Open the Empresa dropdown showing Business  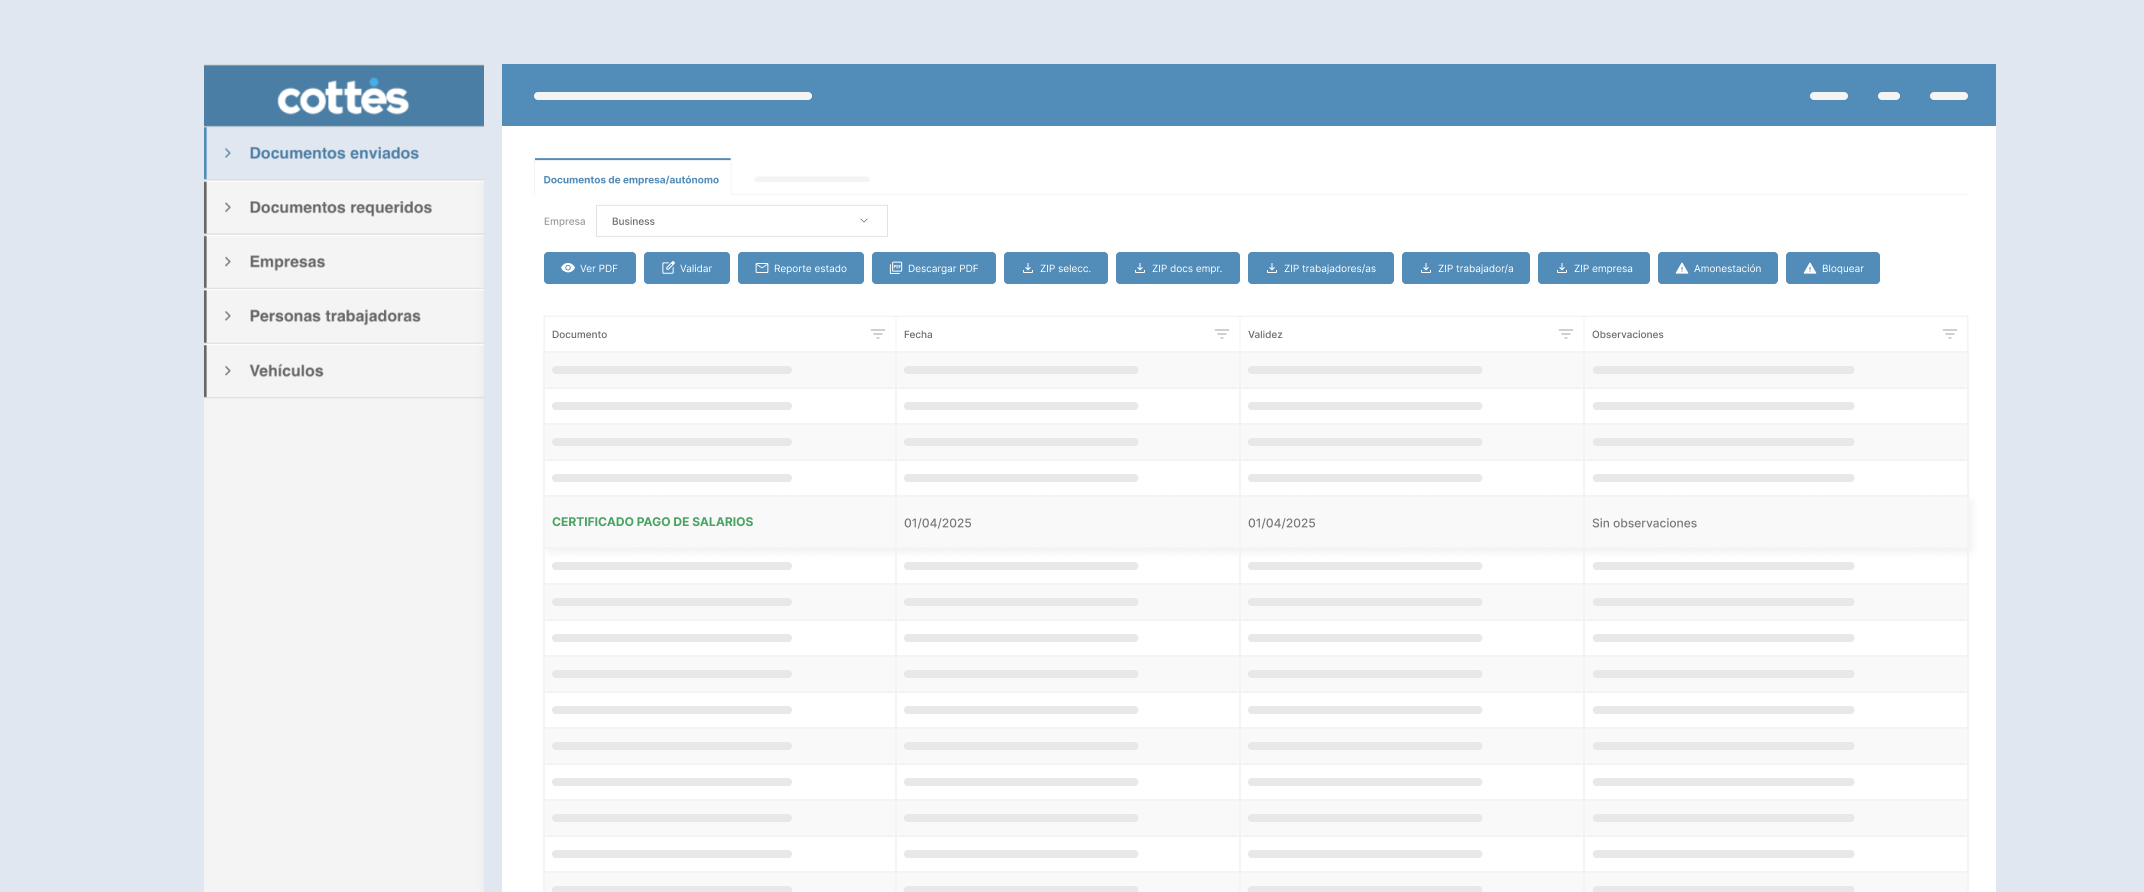point(741,221)
